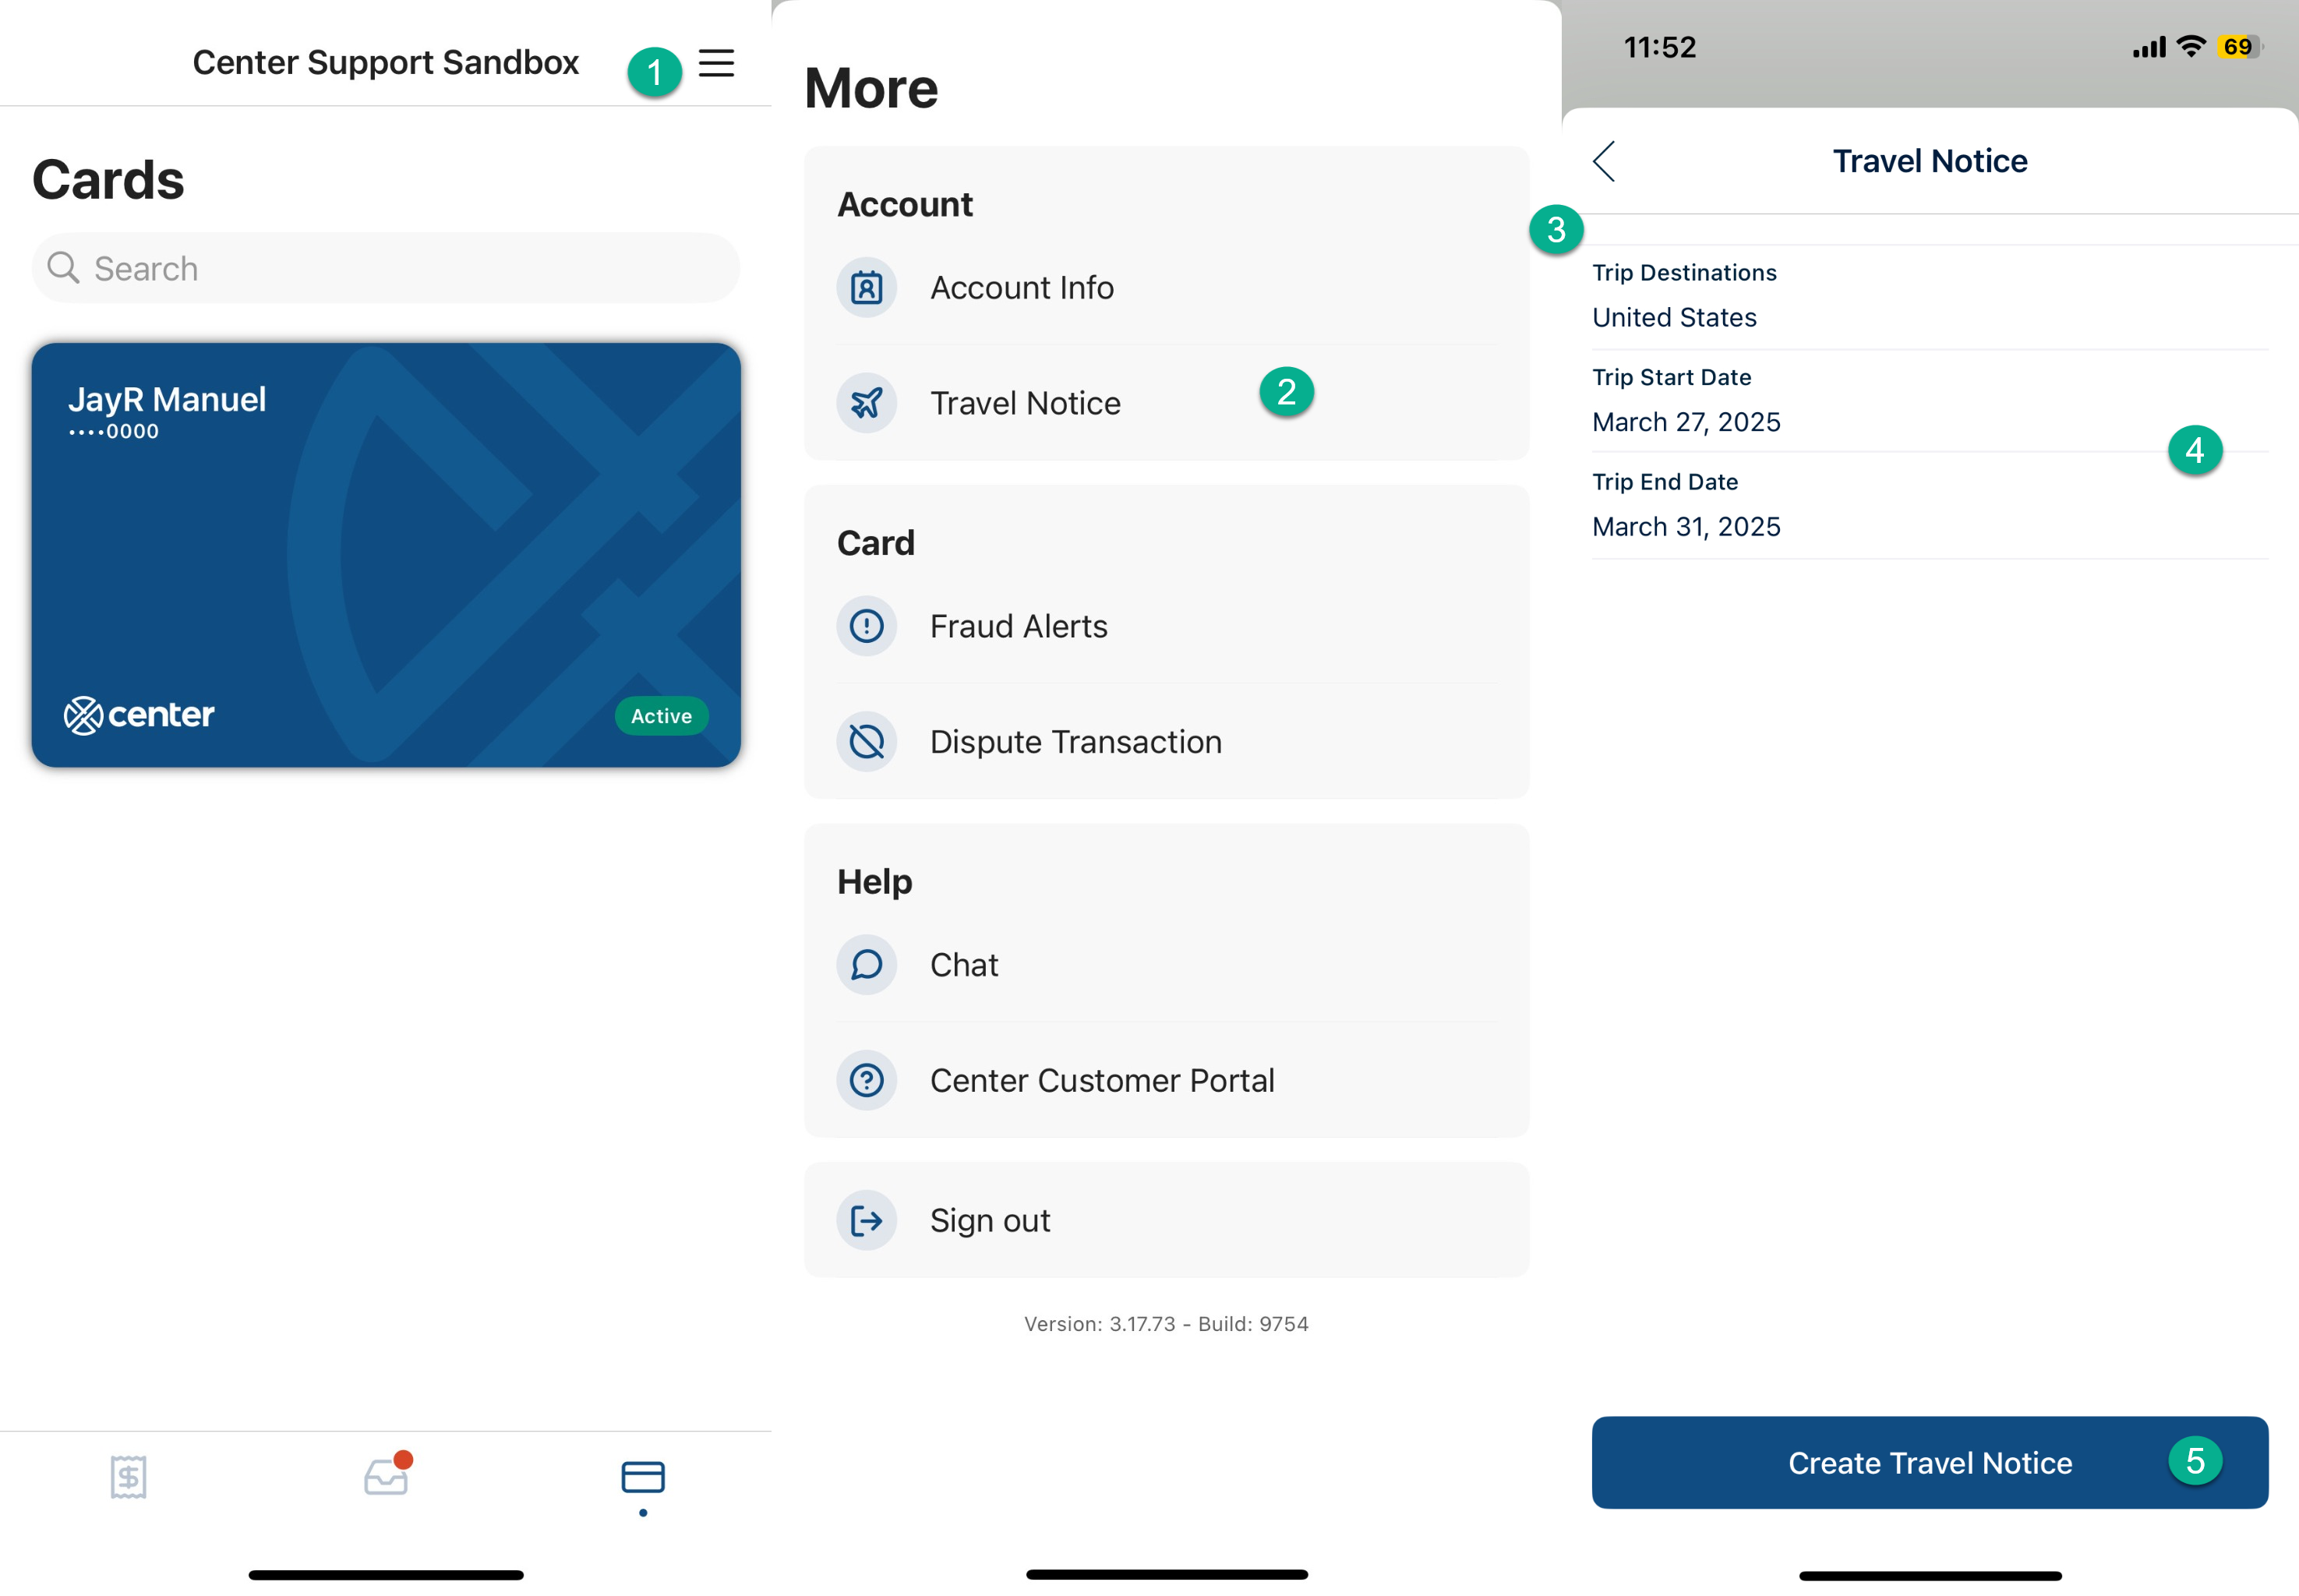Click the Account Info badge icon
Image resolution: width=2299 pixels, height=1596 pixels.
click(866, 288)
